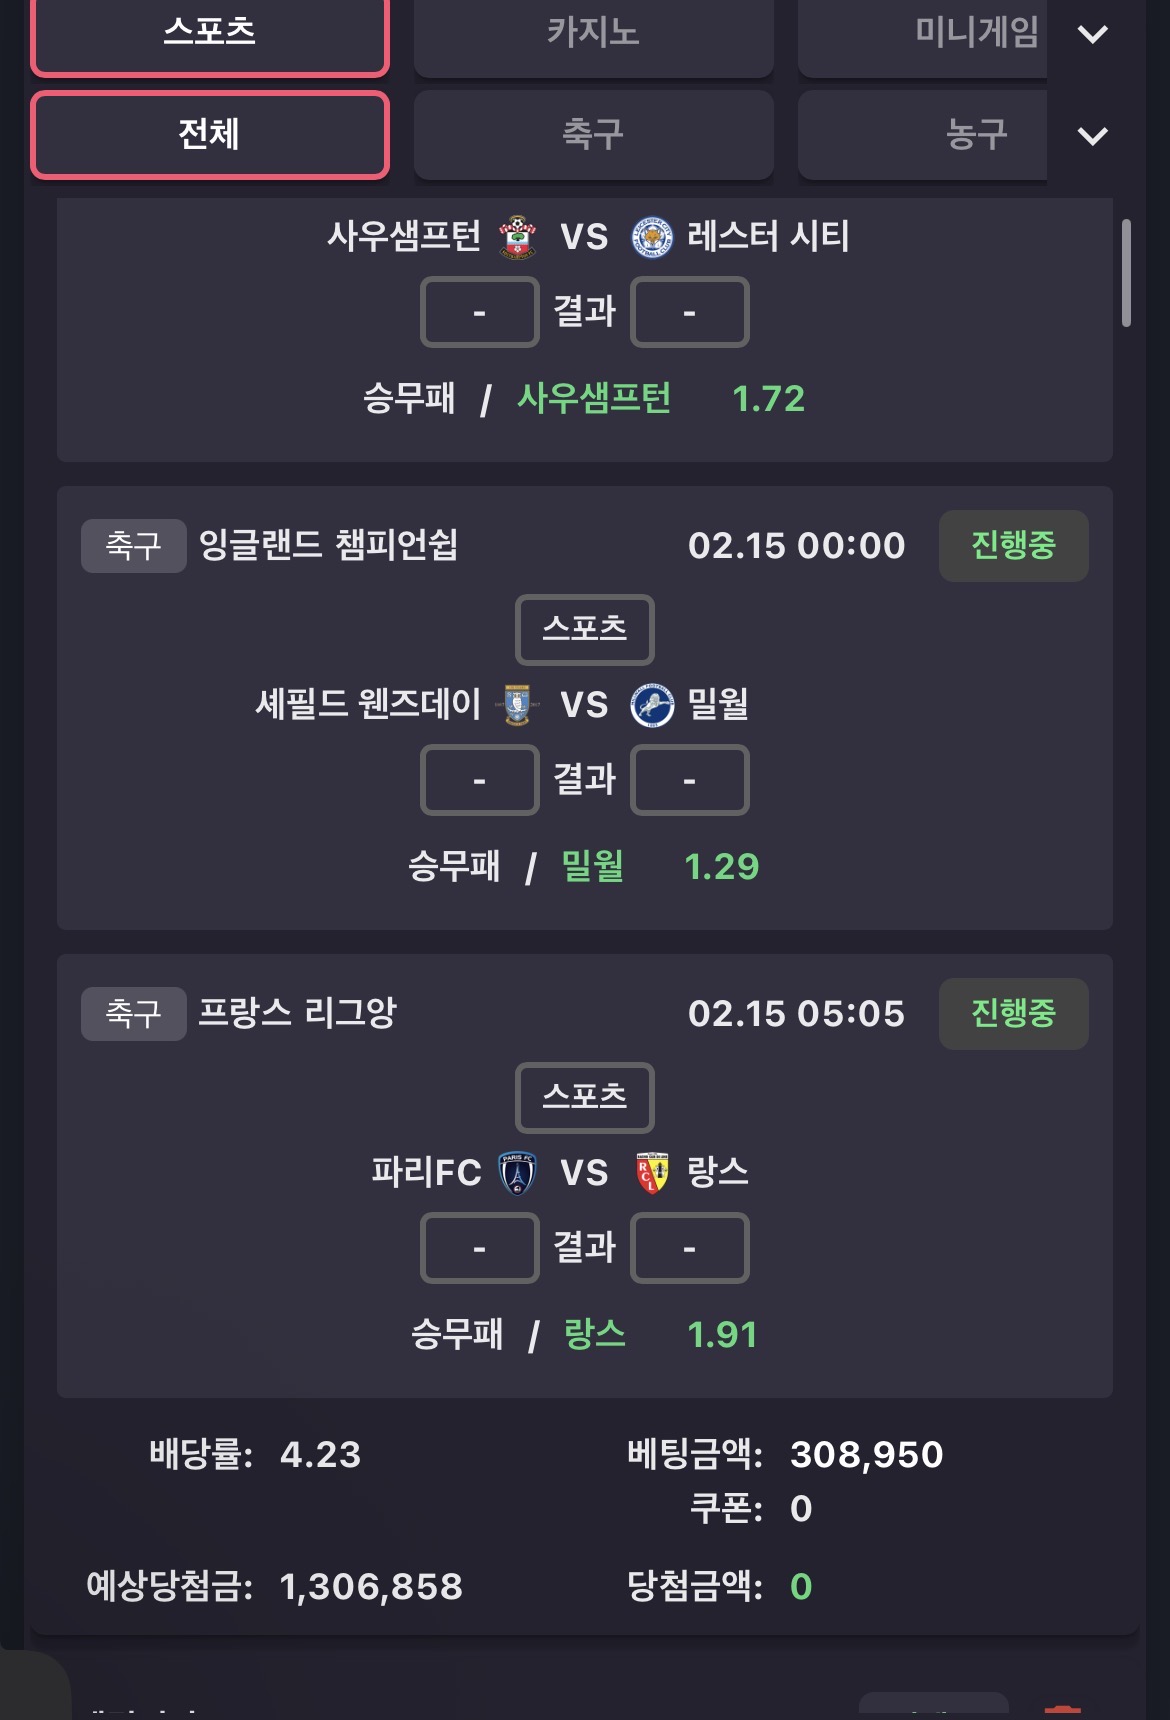The height and width of the screenshot is (1720, 1170).
Task: Click the bet list vertical scrollbar
Action: (x=1126, y=273)
